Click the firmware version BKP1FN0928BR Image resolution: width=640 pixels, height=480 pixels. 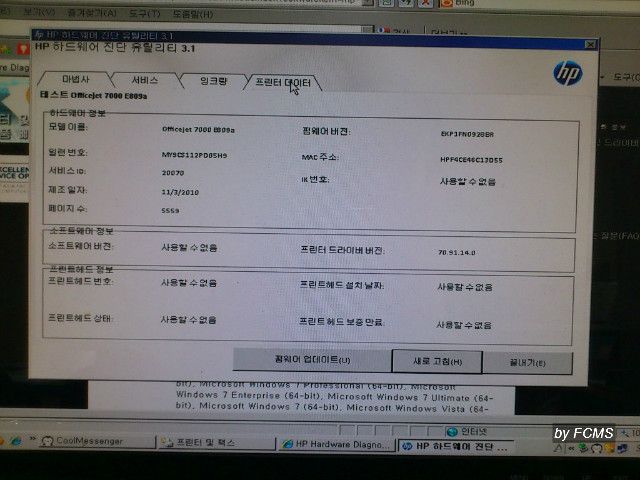(467, 134)
